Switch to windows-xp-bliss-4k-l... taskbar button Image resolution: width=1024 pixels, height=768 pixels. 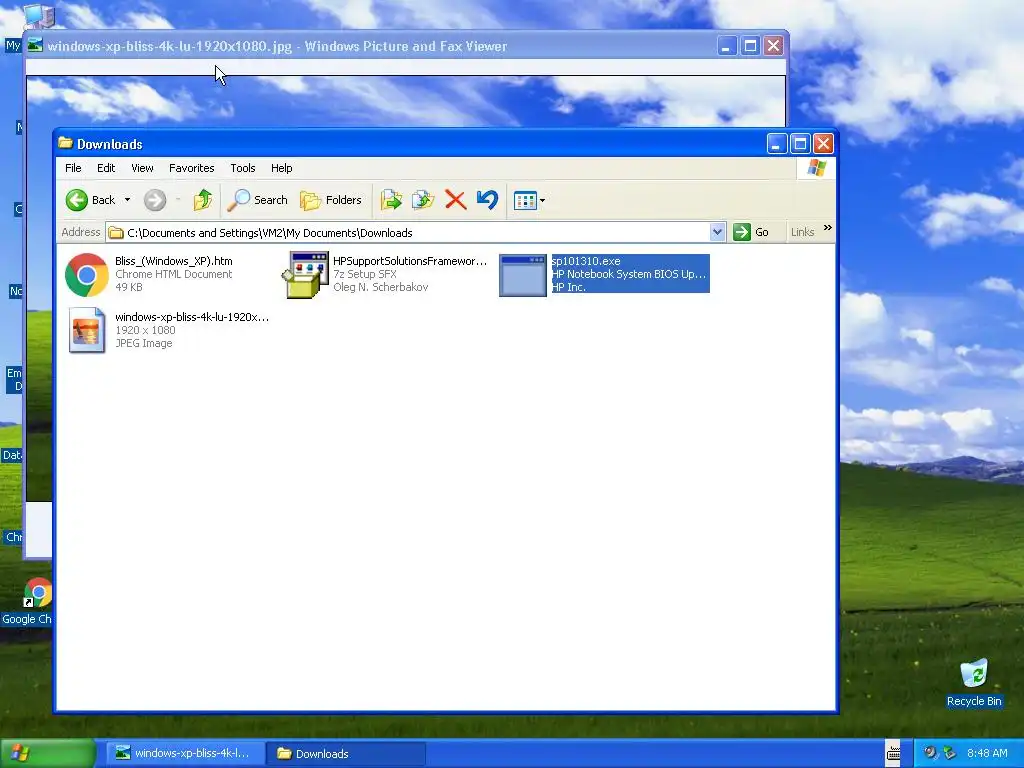coord(185,754)
